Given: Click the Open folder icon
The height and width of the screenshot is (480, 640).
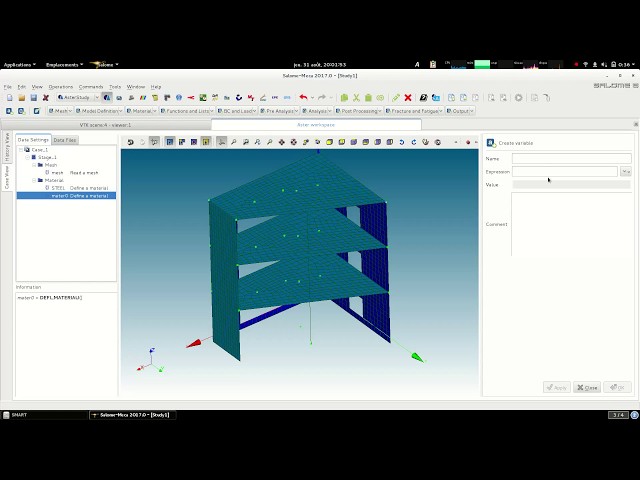Looking at the screenshot, I should pos(22,98).
